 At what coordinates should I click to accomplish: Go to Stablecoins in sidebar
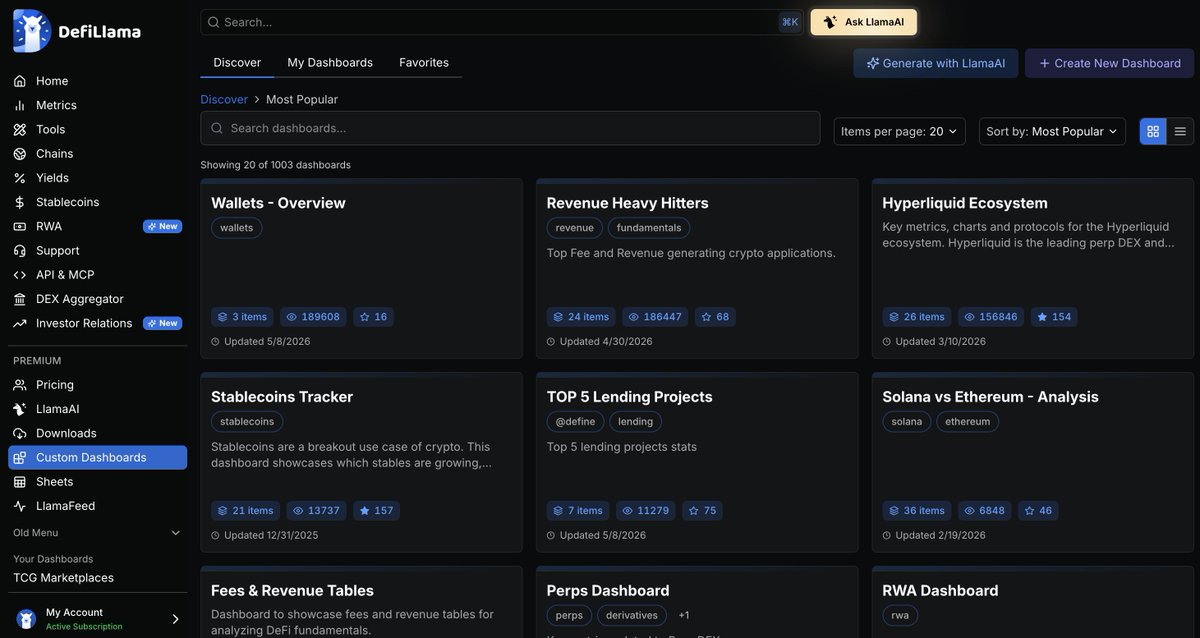(x=97, y=202)
